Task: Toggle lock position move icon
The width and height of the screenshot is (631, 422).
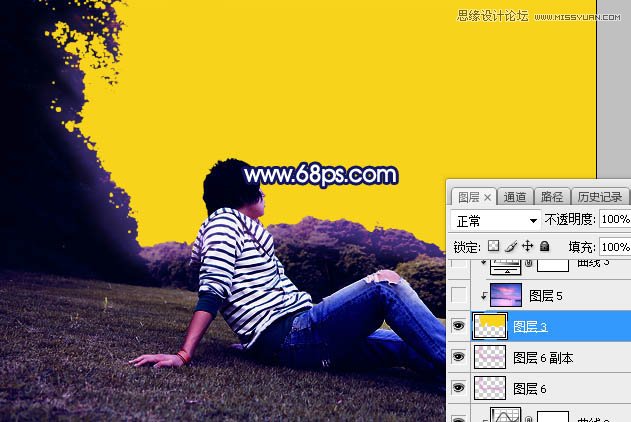Action: pyautogui.click(x=528, y=246)
